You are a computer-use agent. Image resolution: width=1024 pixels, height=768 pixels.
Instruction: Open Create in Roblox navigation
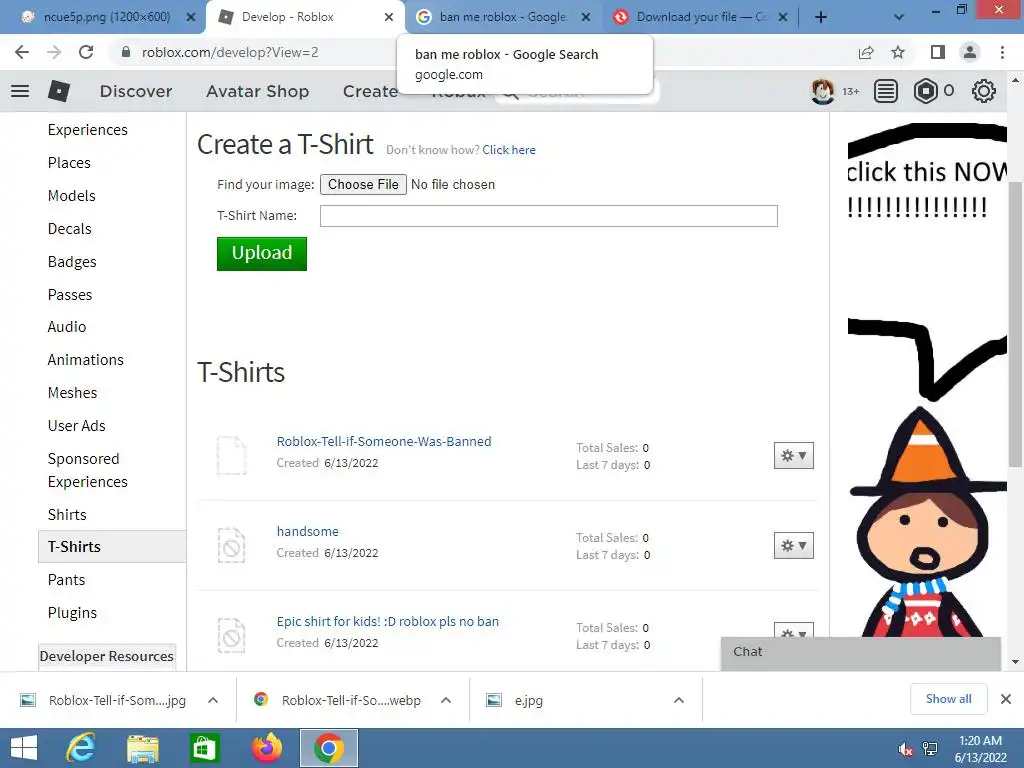370,91
